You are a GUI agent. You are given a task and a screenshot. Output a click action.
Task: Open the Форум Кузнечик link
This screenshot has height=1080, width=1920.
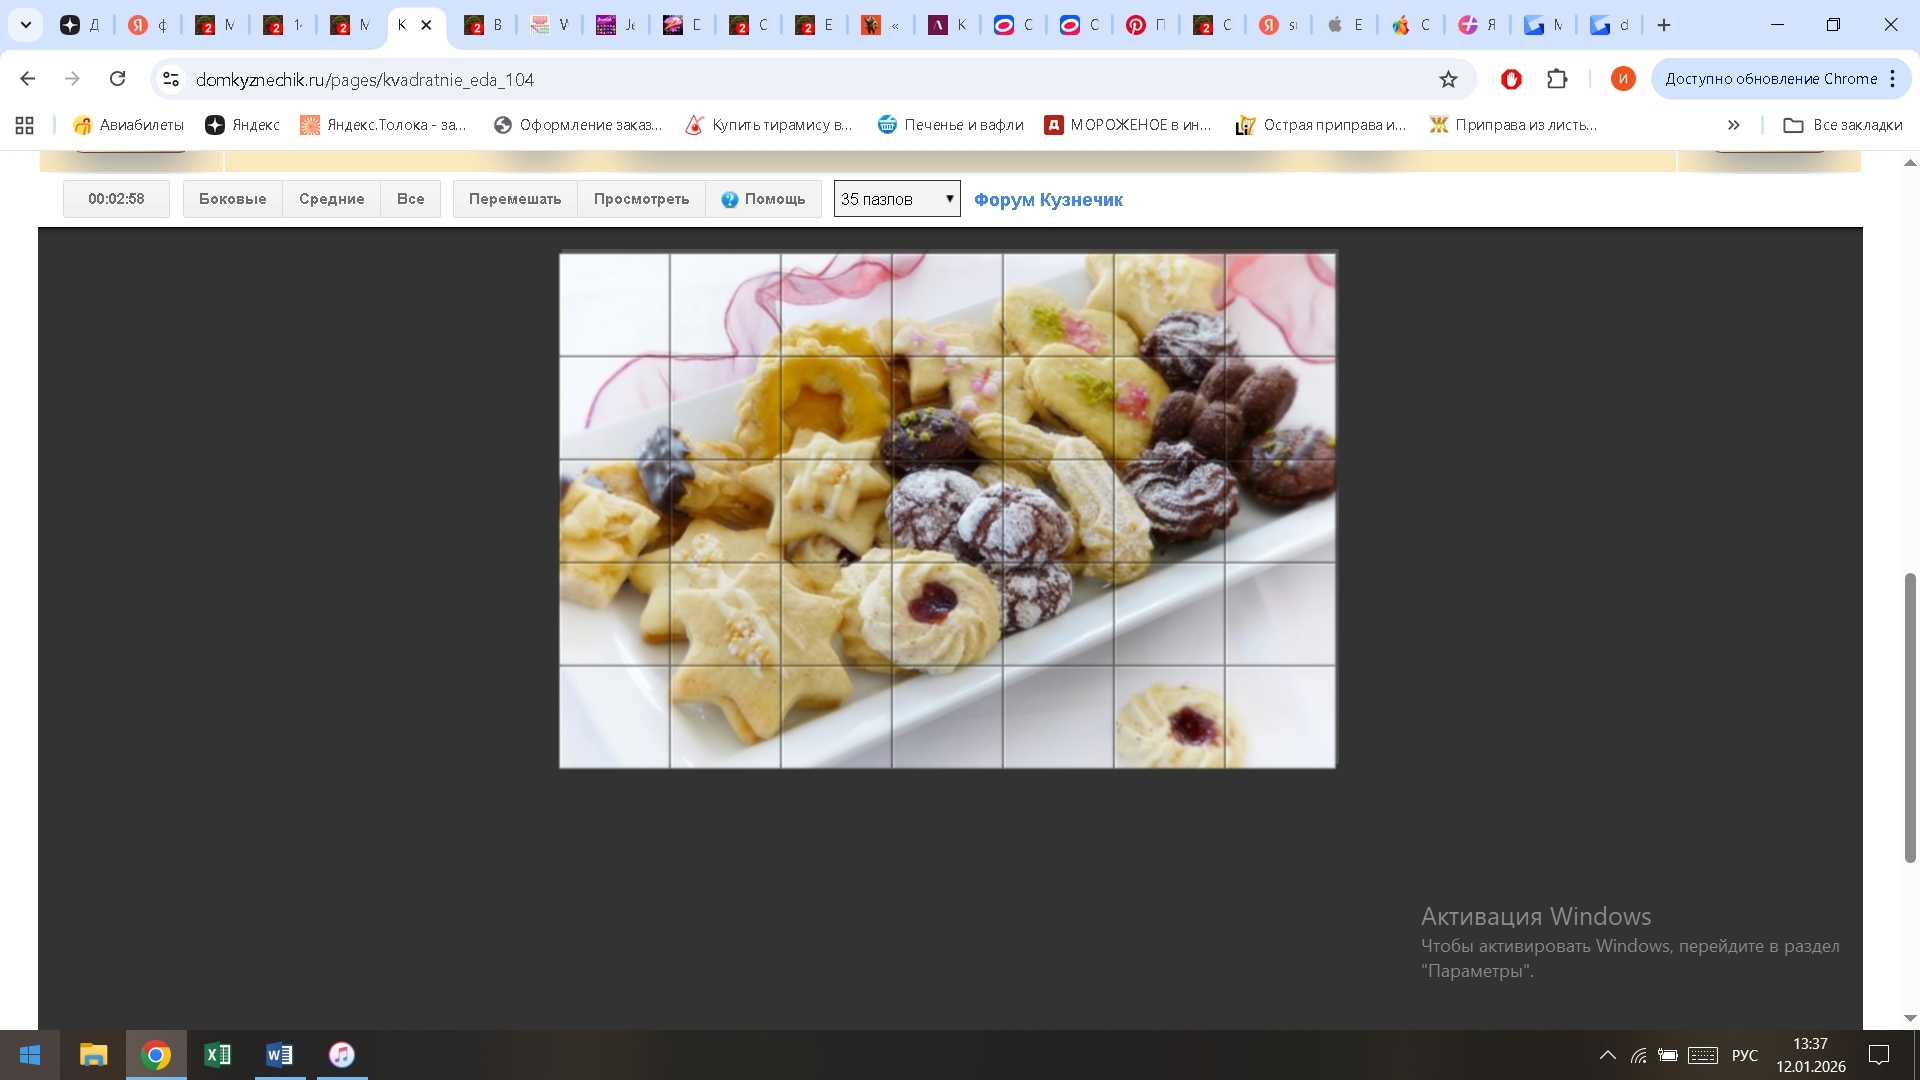coord(1048,200)
